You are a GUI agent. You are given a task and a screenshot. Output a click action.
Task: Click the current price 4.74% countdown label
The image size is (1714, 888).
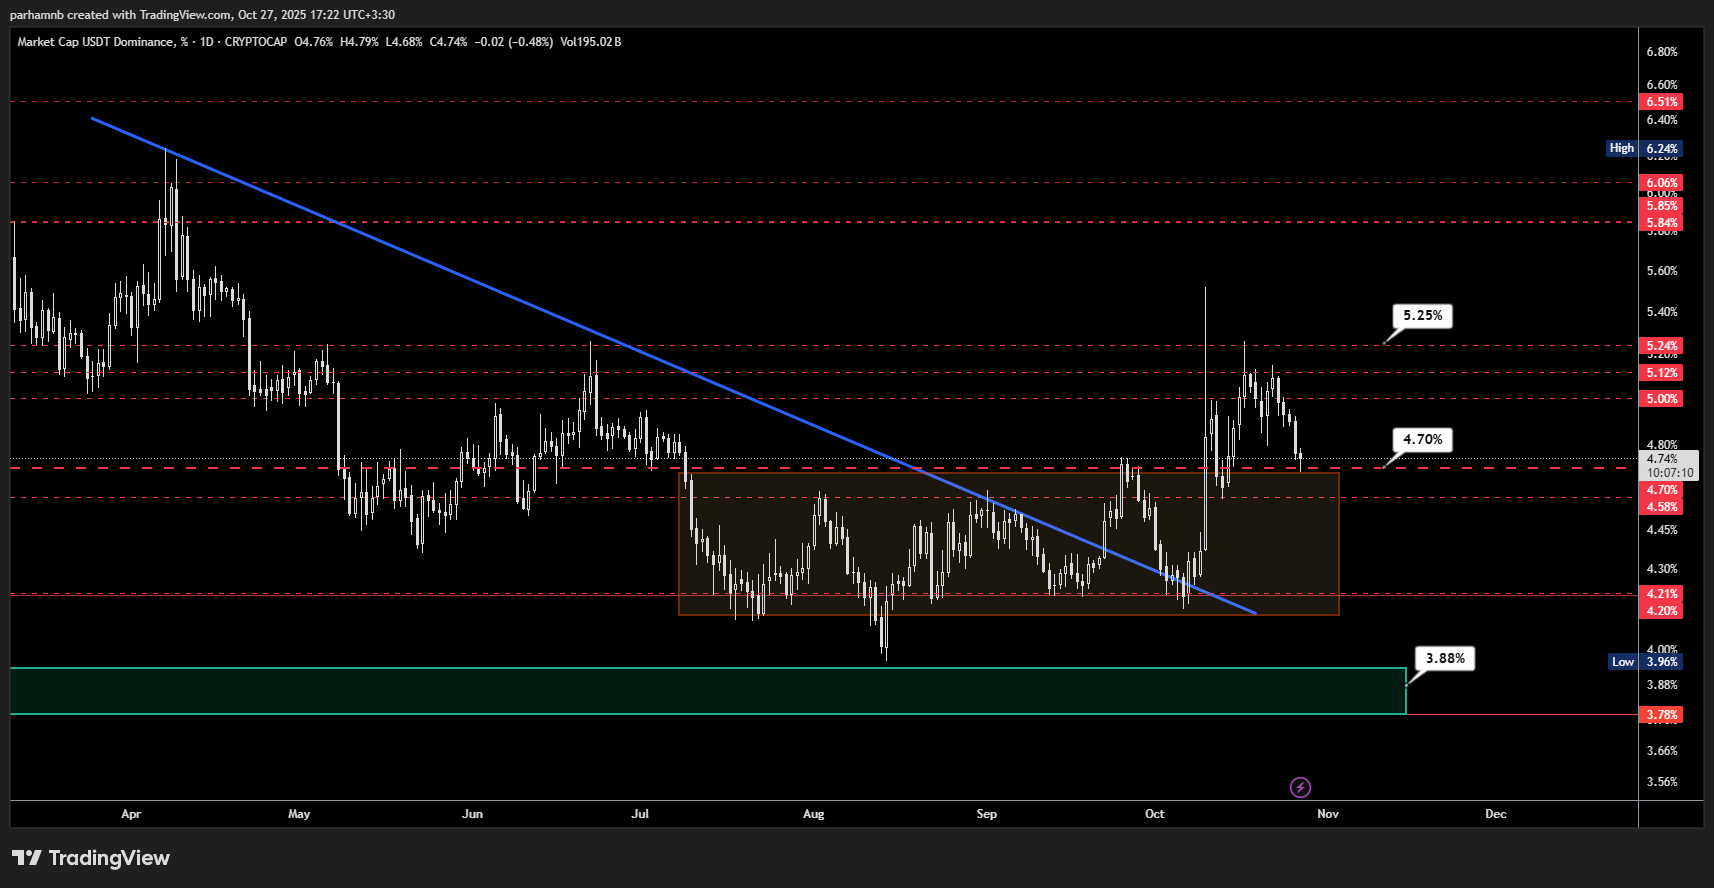pos(1670,466)
